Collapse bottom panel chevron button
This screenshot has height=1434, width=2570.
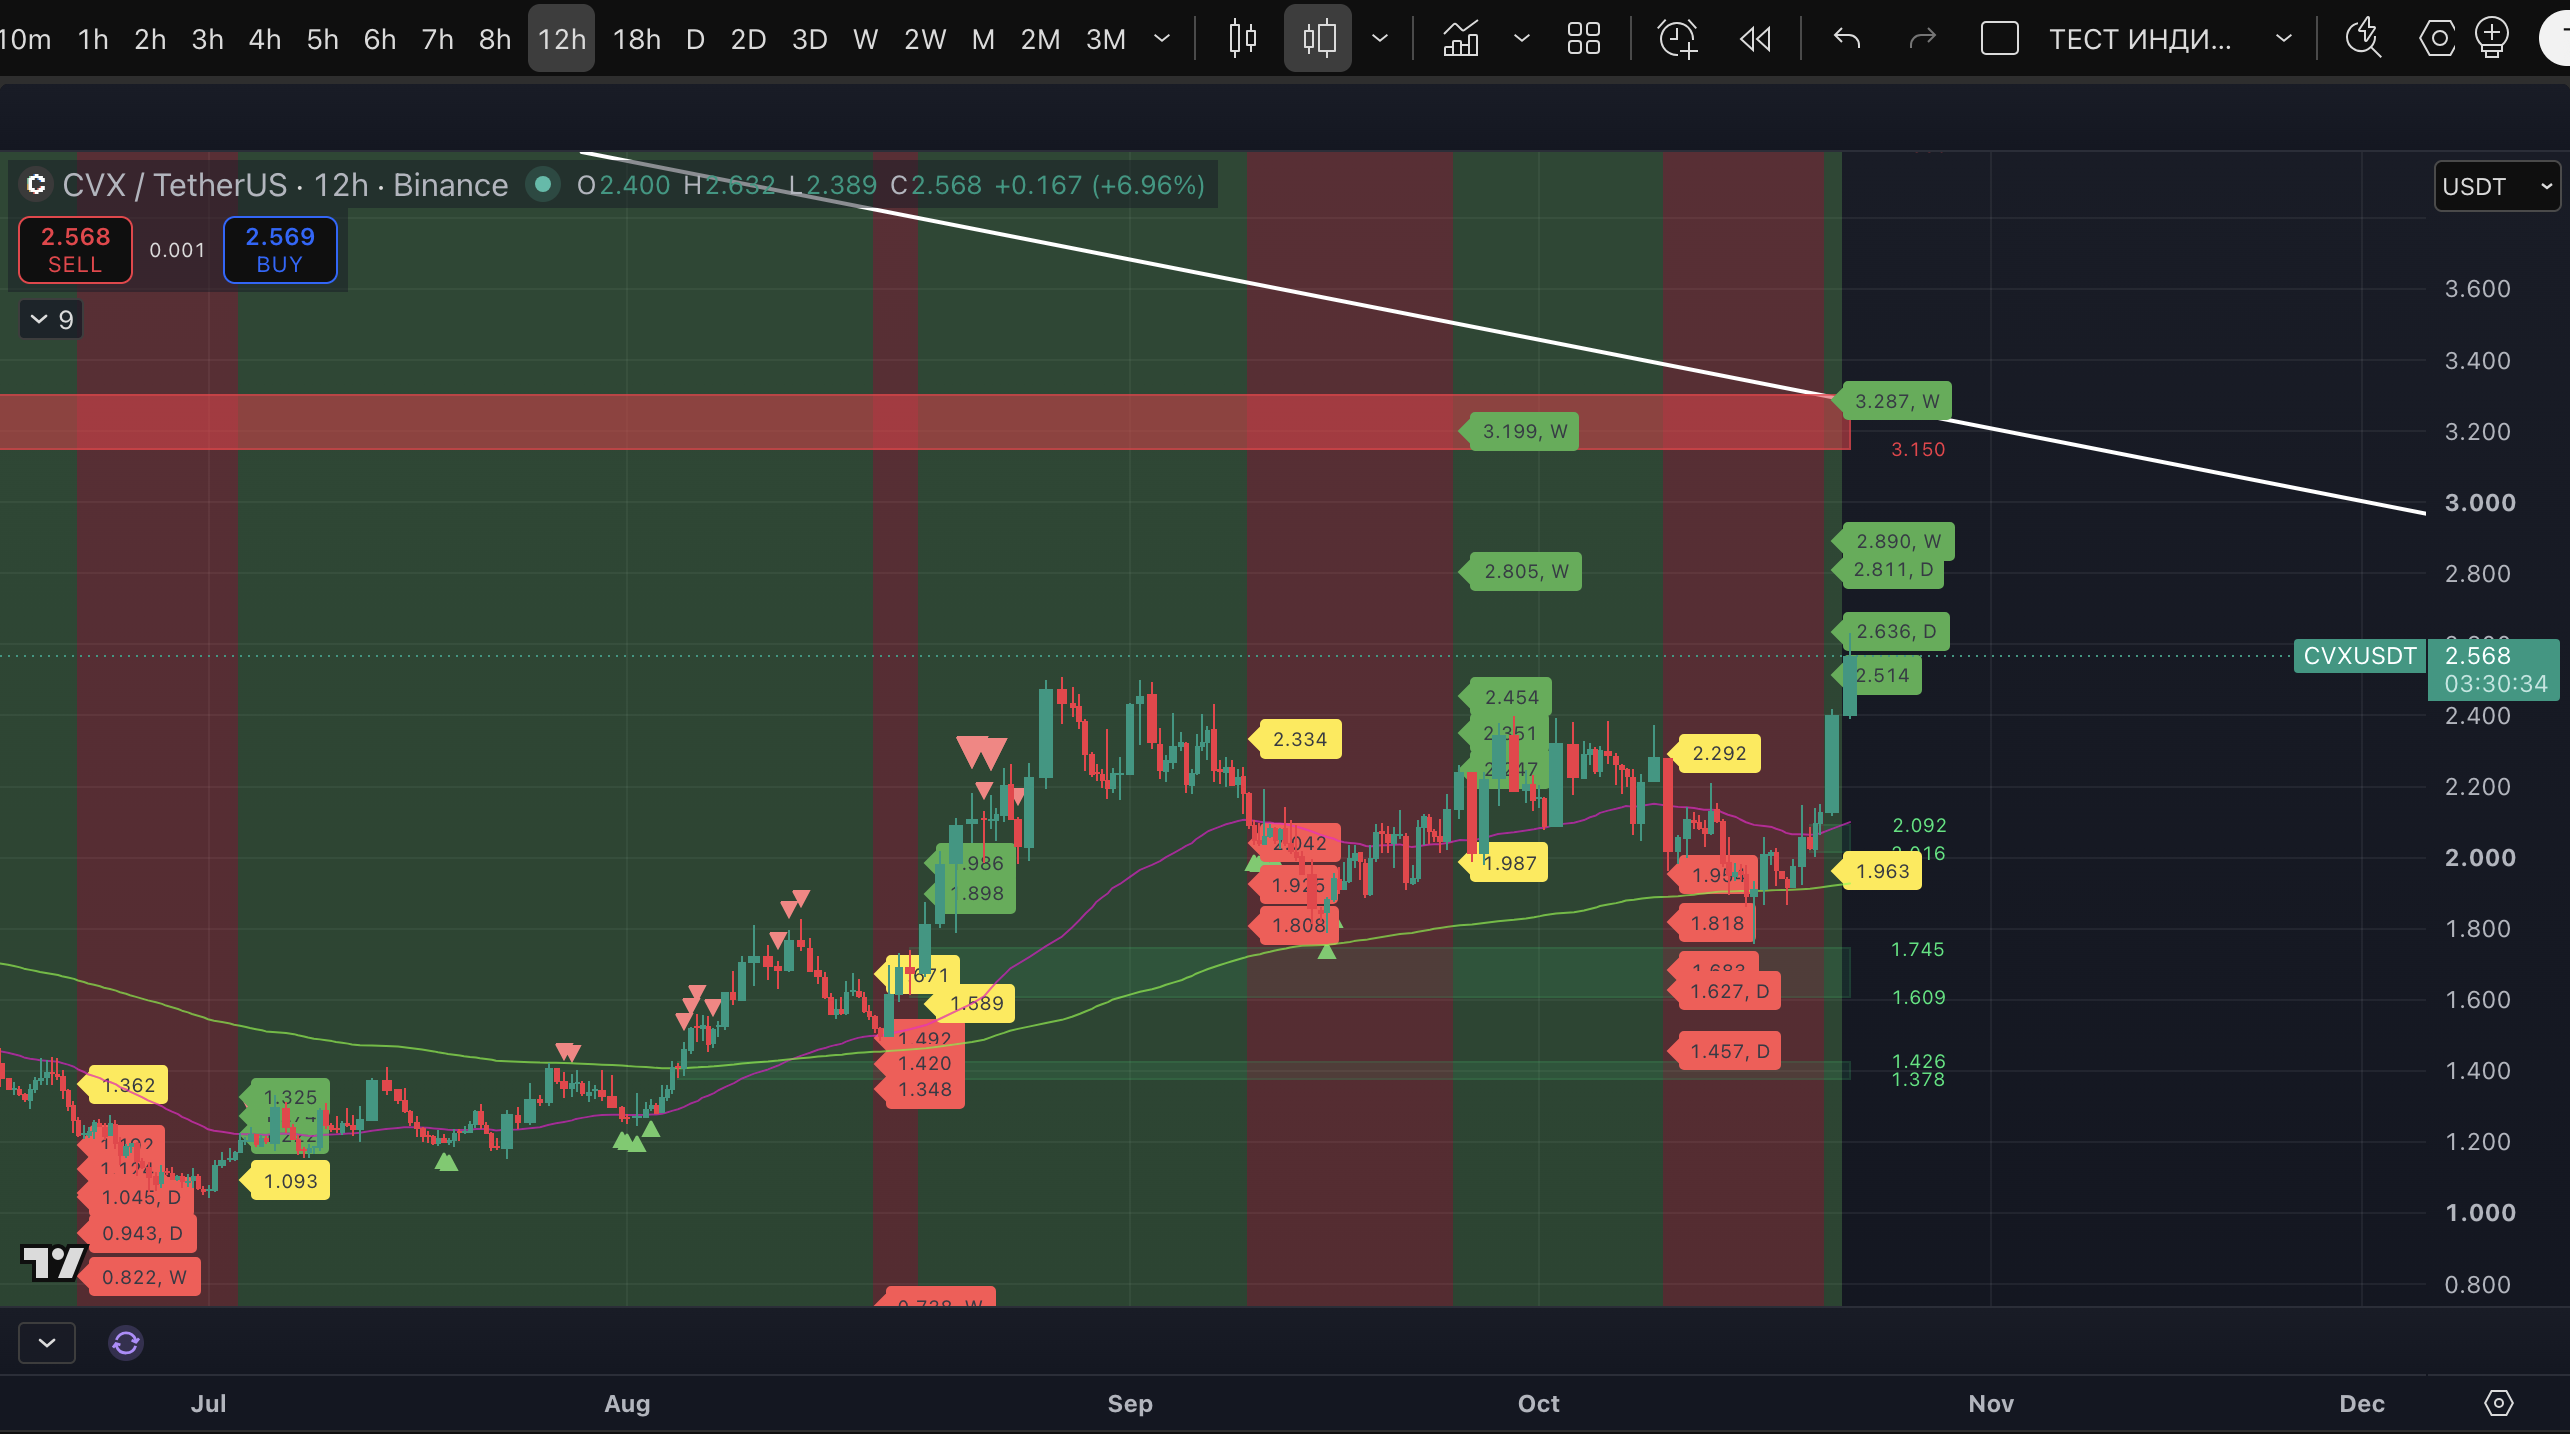47,1342
